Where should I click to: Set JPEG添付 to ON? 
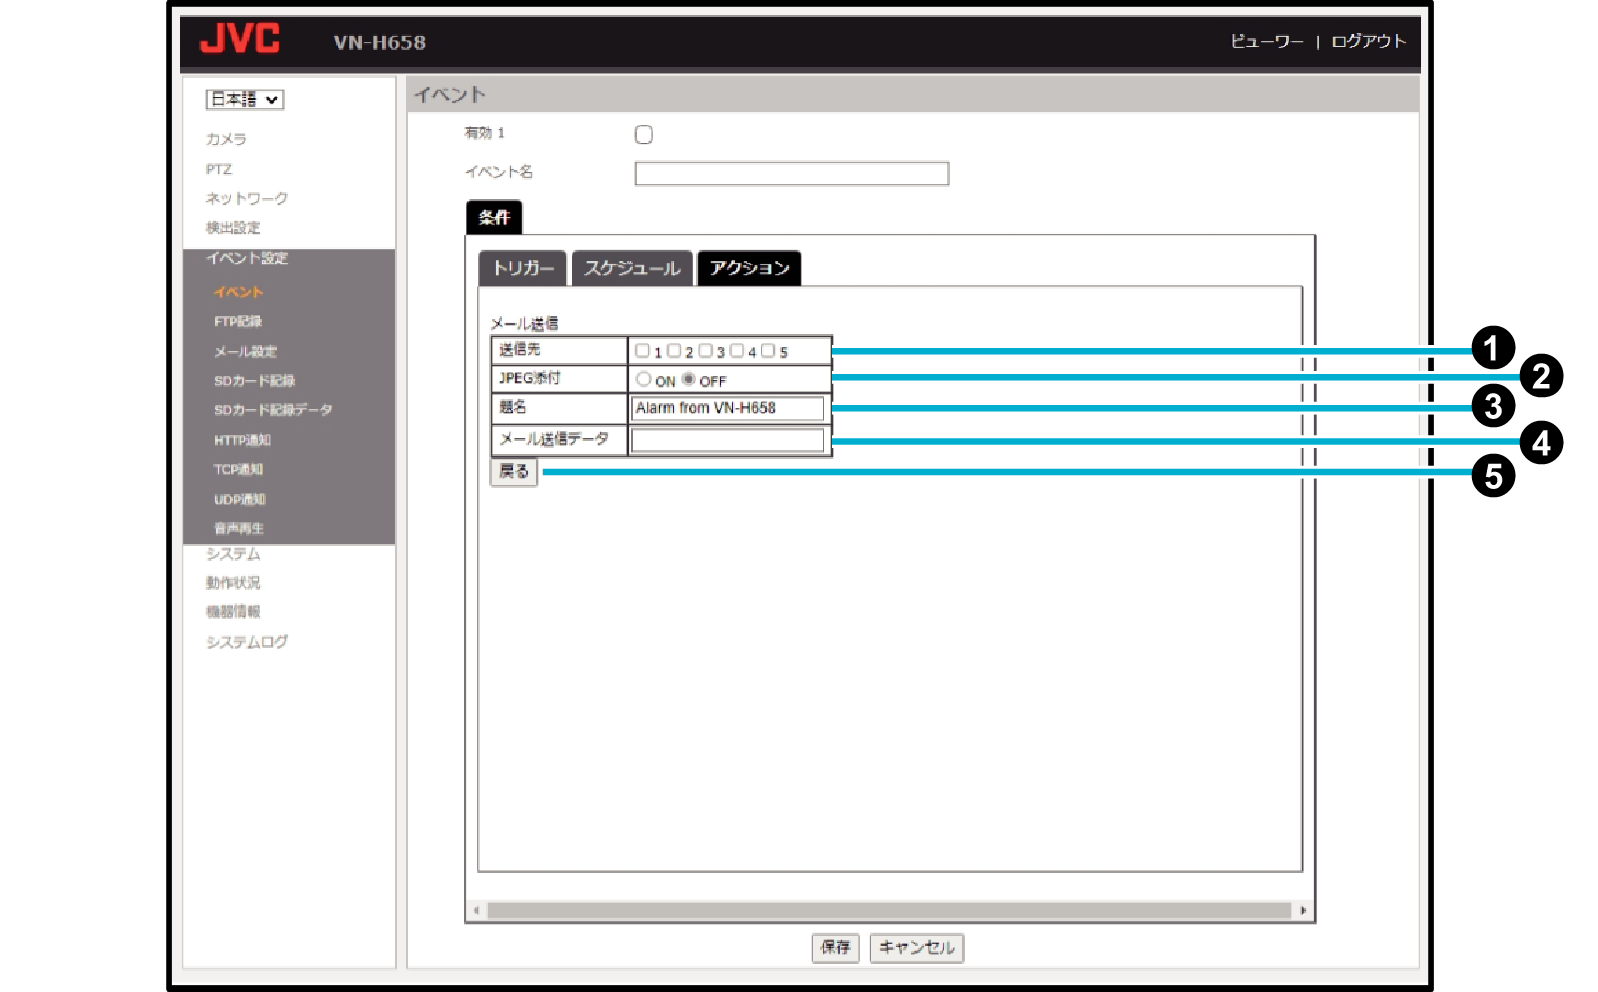pos(644,379)
